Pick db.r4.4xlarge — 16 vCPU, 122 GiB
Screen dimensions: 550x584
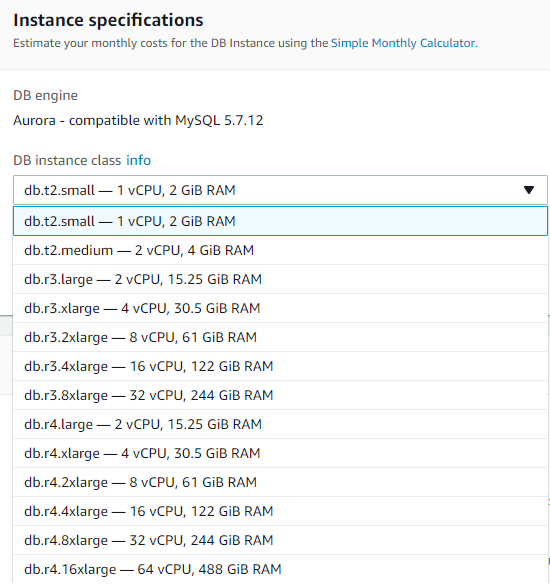point(280,512)
